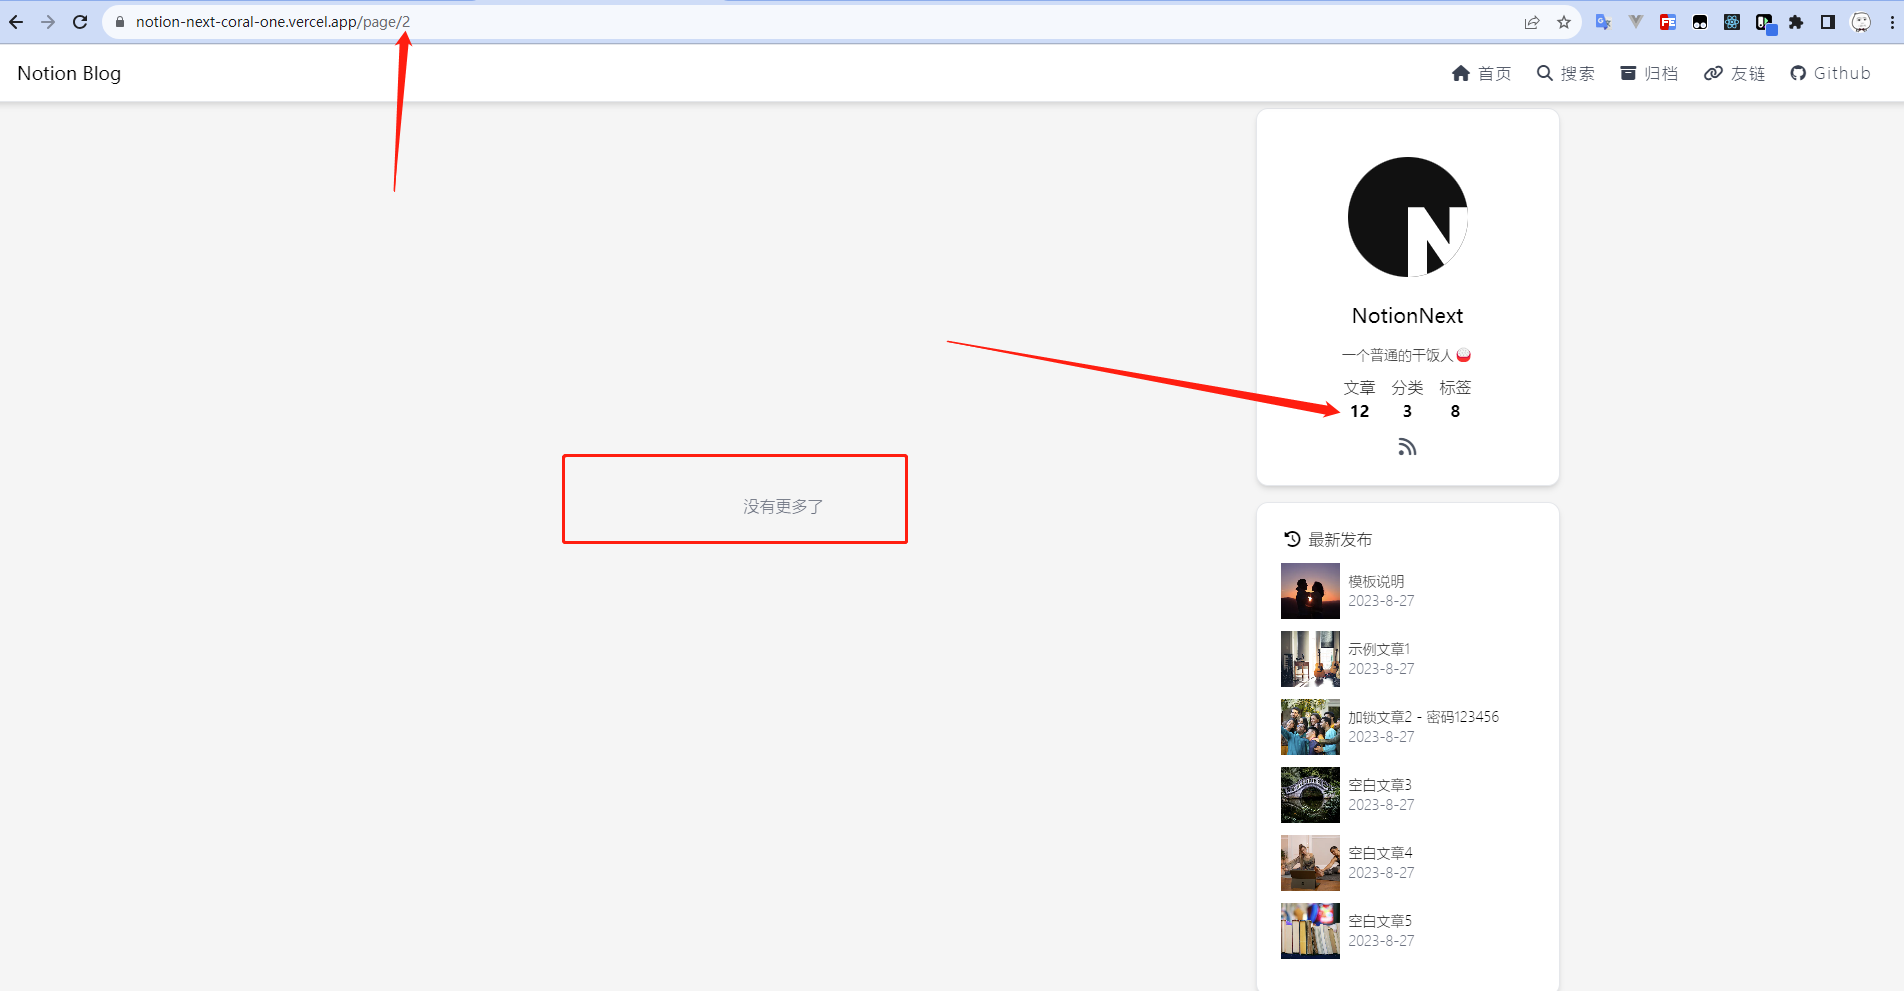Click the Notion Blog site title
The image size is (1904, 991).
(68, 72)
